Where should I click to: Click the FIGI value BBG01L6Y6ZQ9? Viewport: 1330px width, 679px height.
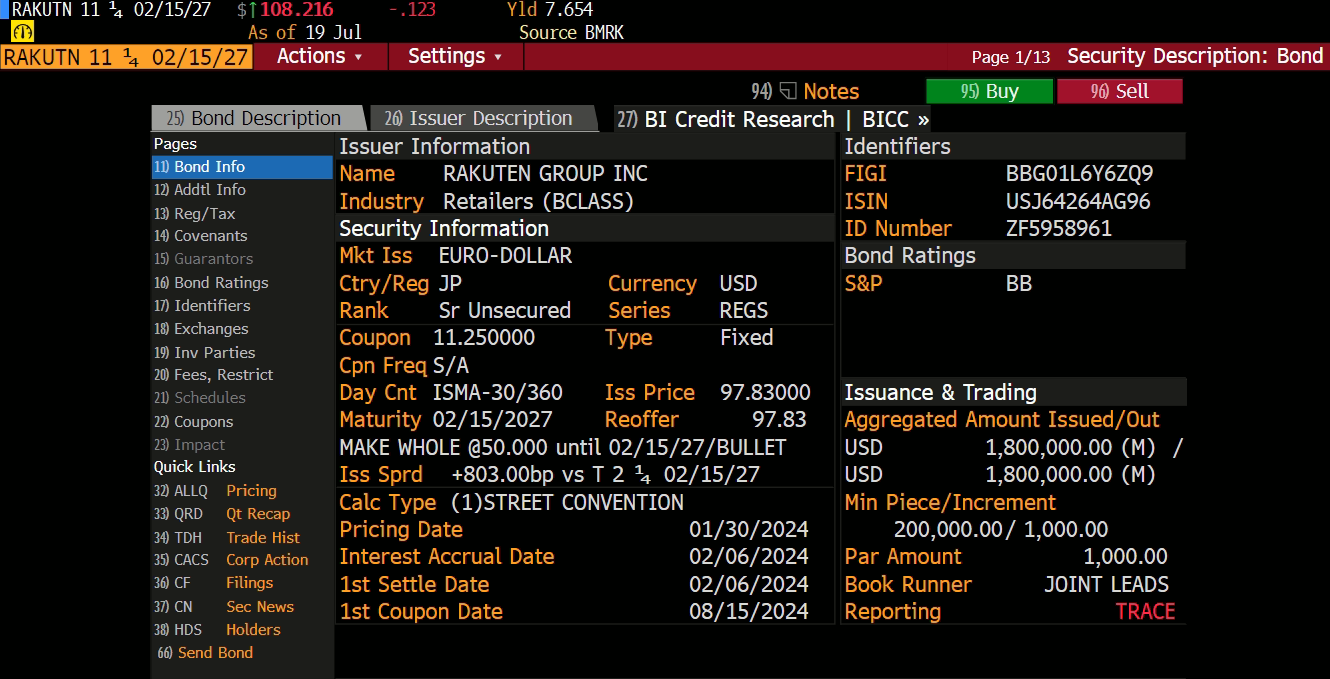pos(1079,174)
